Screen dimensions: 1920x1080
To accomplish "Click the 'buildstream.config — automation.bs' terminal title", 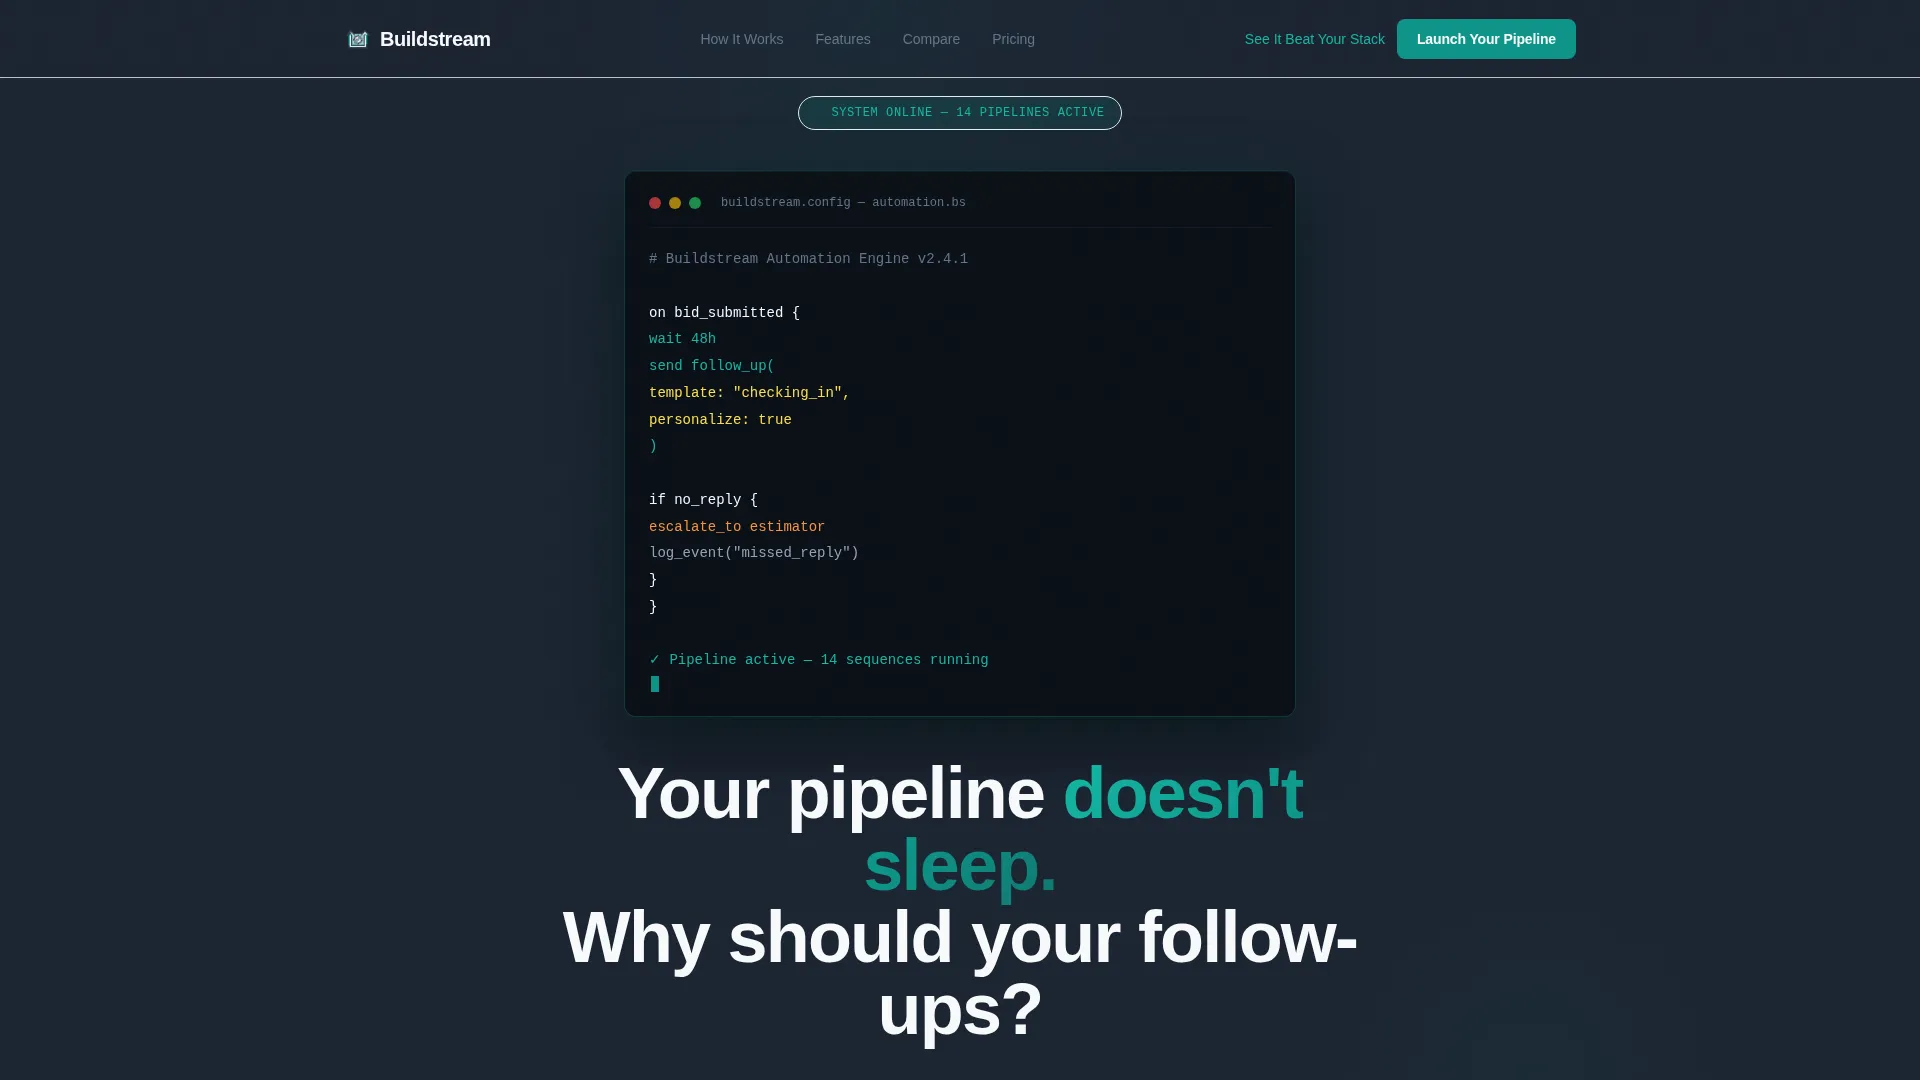I will [843, 203].
